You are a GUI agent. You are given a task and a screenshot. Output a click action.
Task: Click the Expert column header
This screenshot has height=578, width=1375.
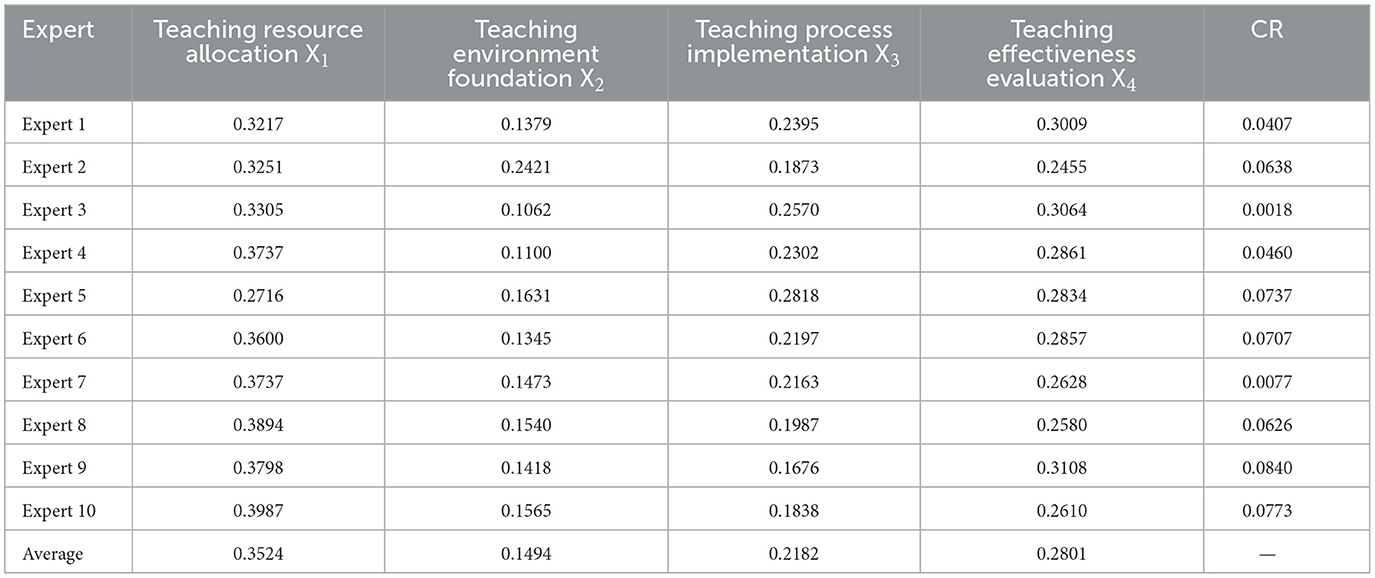click(x=58, y=29)
